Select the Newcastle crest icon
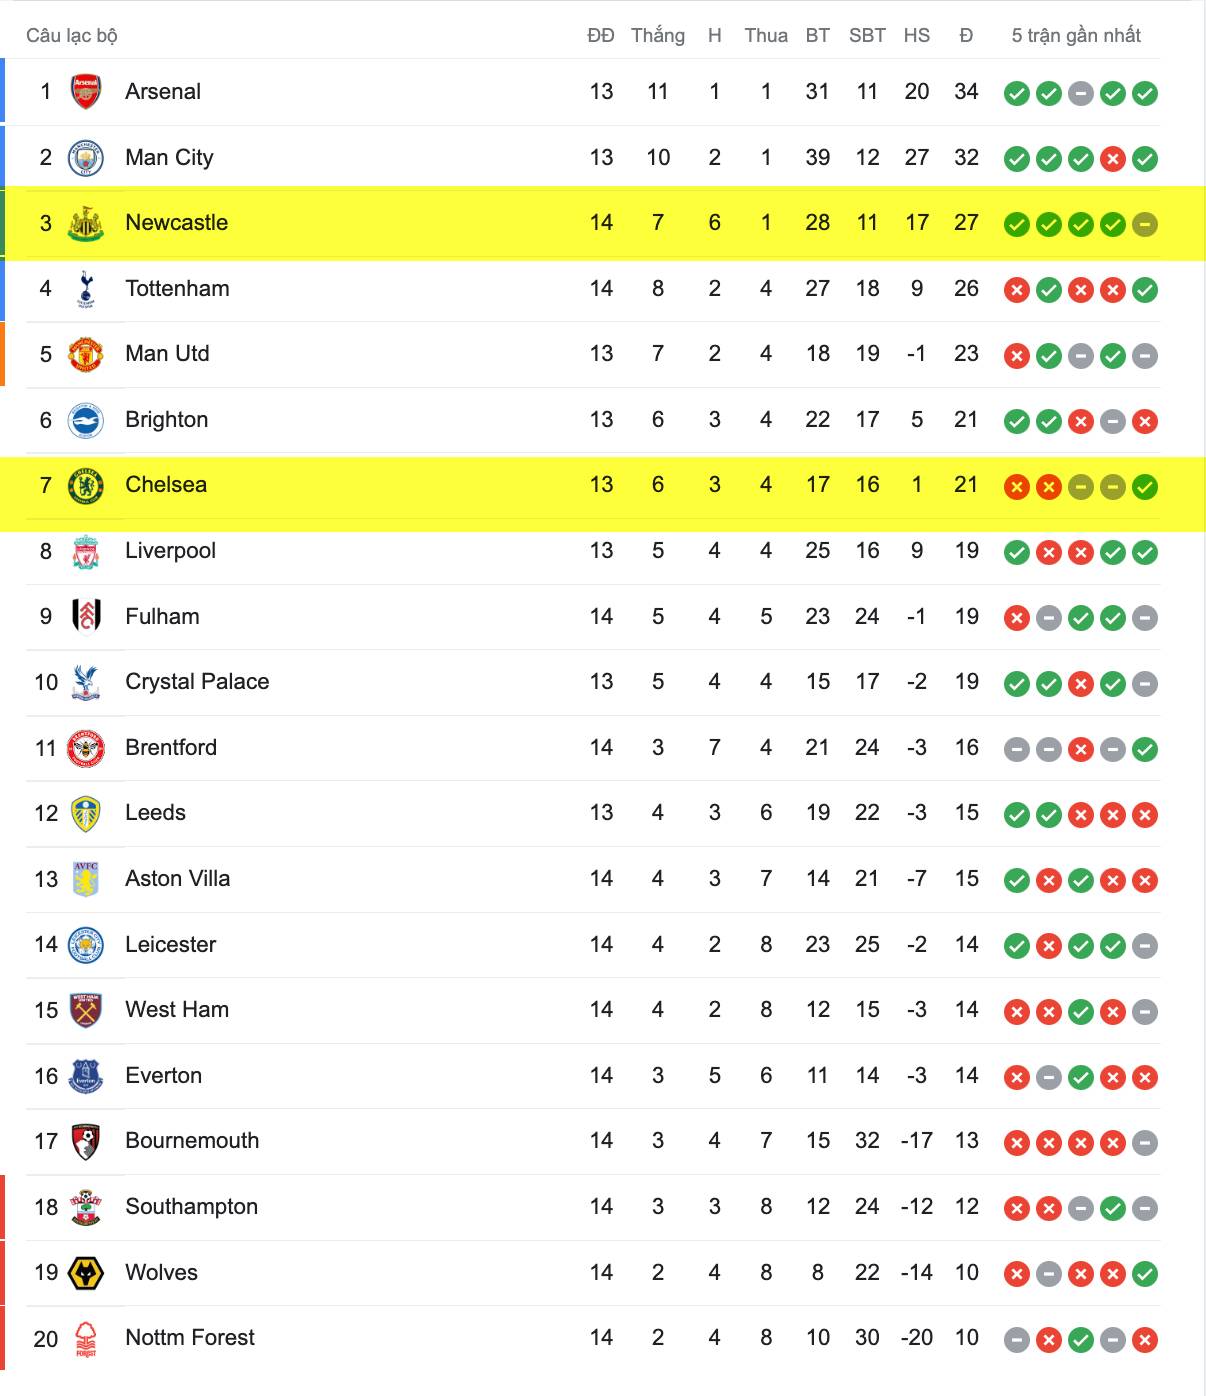 pos(86,223)
